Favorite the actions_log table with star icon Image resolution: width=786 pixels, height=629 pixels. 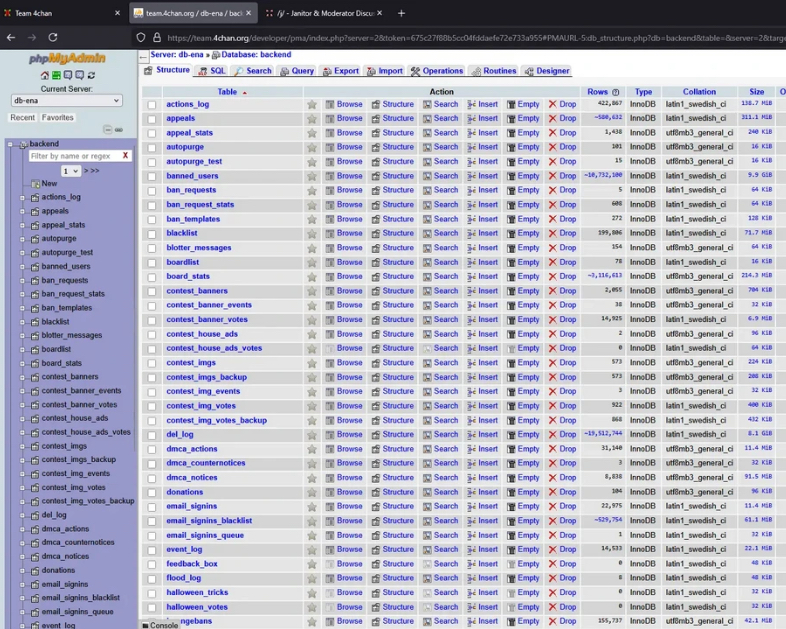(x=312, y=104)
